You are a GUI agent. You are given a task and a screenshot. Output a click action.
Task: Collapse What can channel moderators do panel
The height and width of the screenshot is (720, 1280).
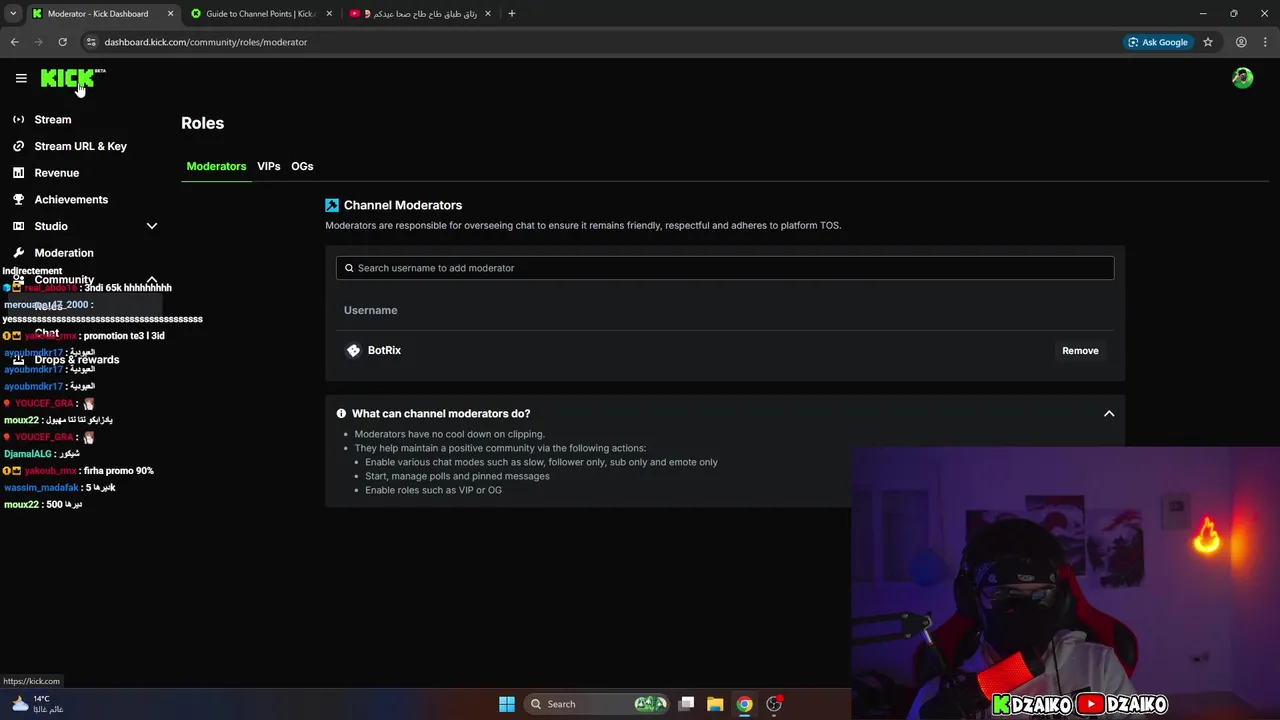pos(1109,413)
